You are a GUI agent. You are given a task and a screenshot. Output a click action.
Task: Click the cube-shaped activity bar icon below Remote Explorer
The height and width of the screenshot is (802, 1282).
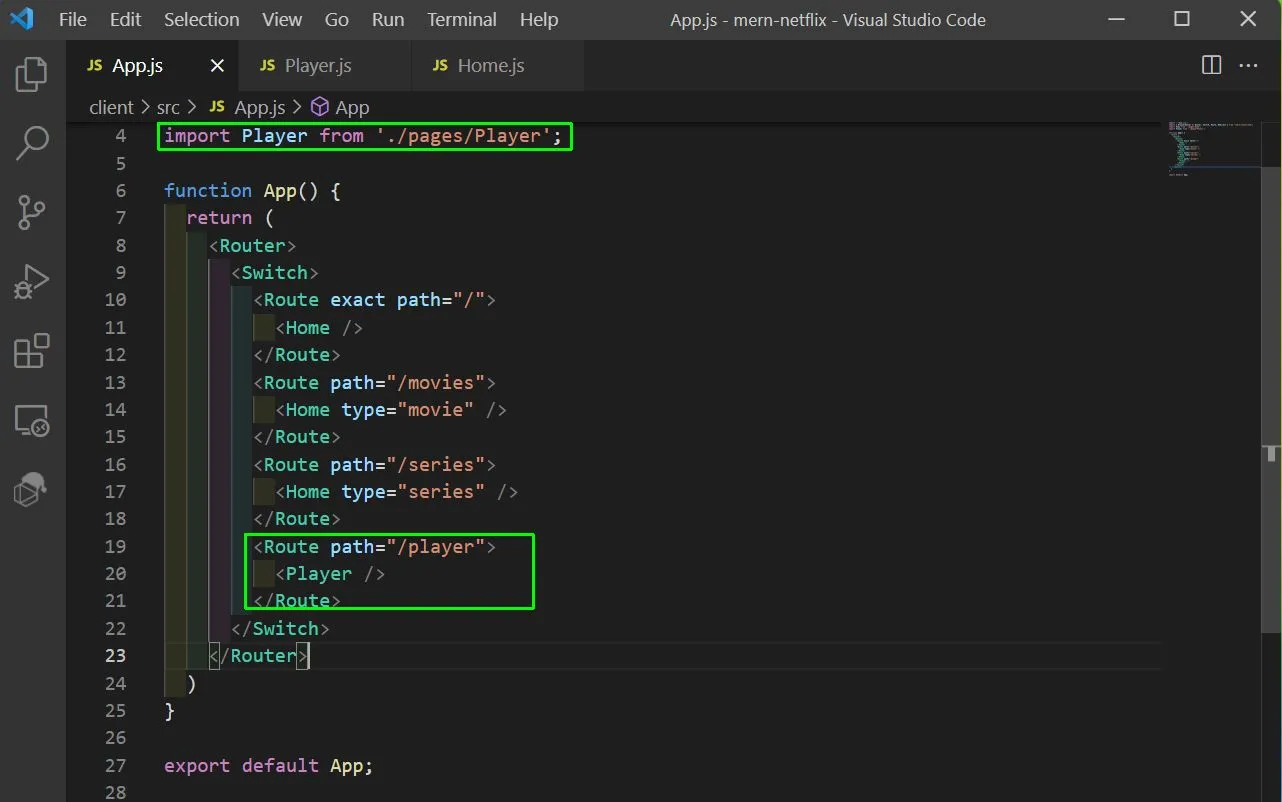[30, 489]
